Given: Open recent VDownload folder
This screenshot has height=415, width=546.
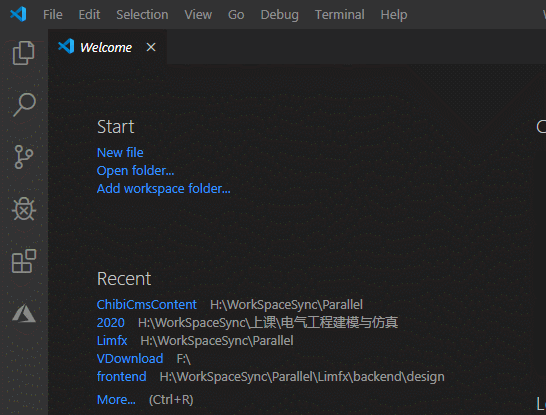Looking at the screenshot, I should pyautogui.click(x=130, y=359).
